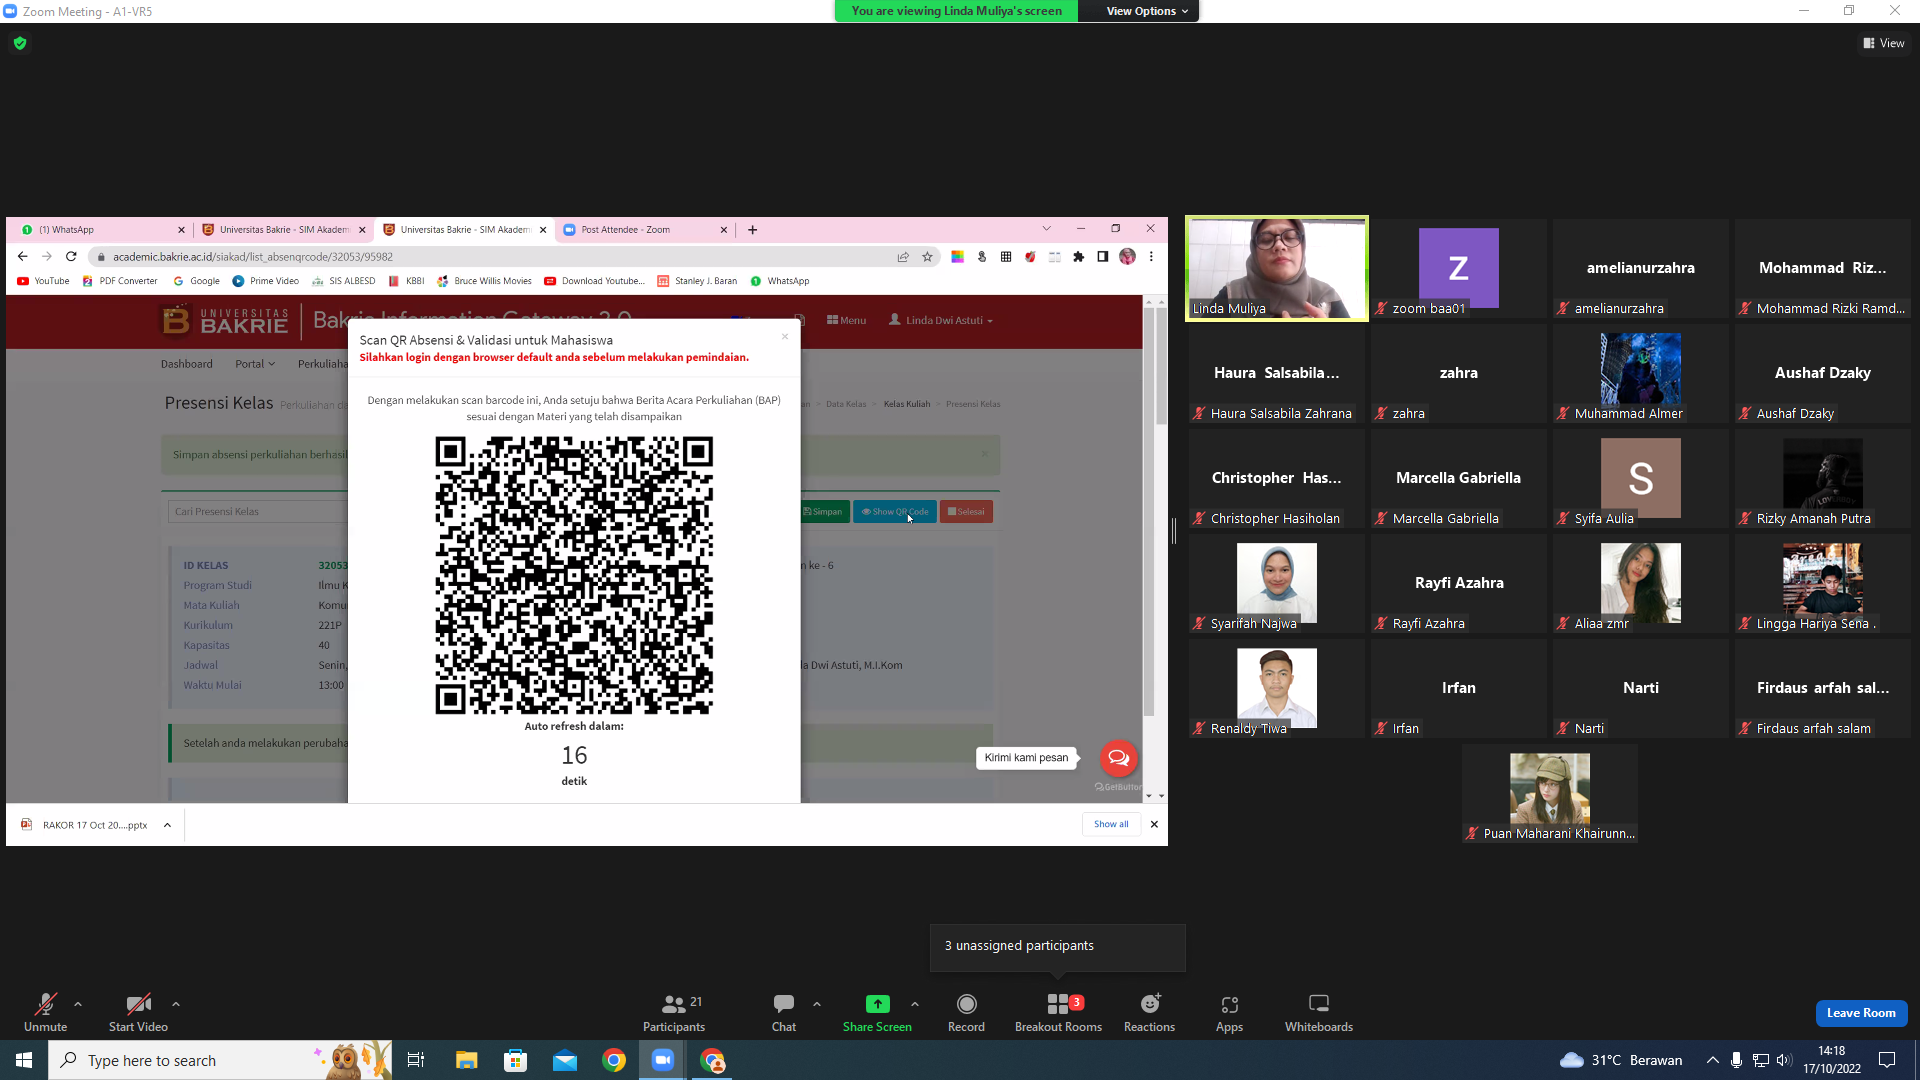The image size is (1920, 1080).
Task: Open the Participants panel
Action: click(673, 1012)
